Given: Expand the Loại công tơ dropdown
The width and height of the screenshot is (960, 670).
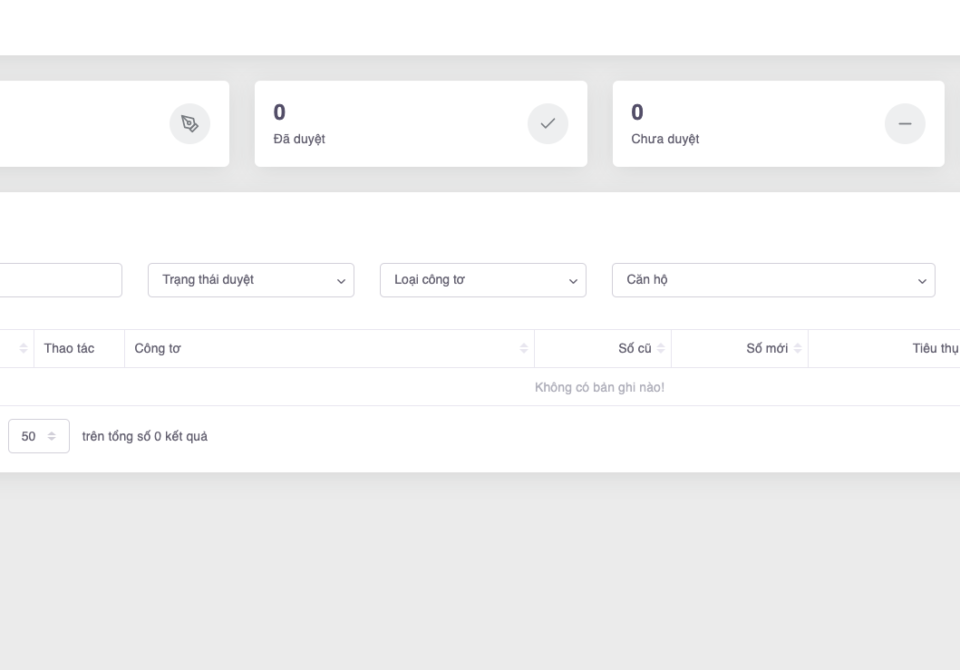Looking at the screenshot, I should (483, 280).
